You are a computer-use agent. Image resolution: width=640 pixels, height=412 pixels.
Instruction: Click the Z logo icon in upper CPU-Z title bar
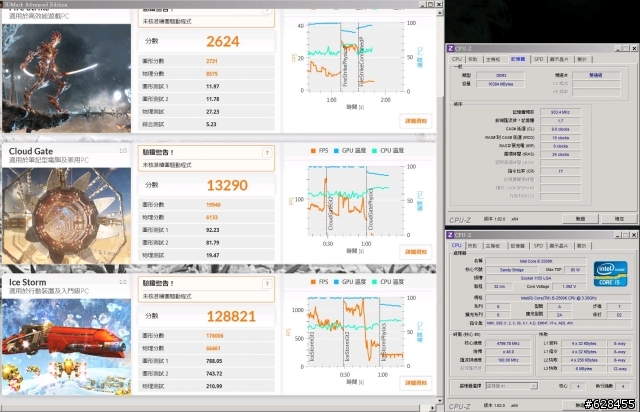pyautogui.click(x=451, y=48)
